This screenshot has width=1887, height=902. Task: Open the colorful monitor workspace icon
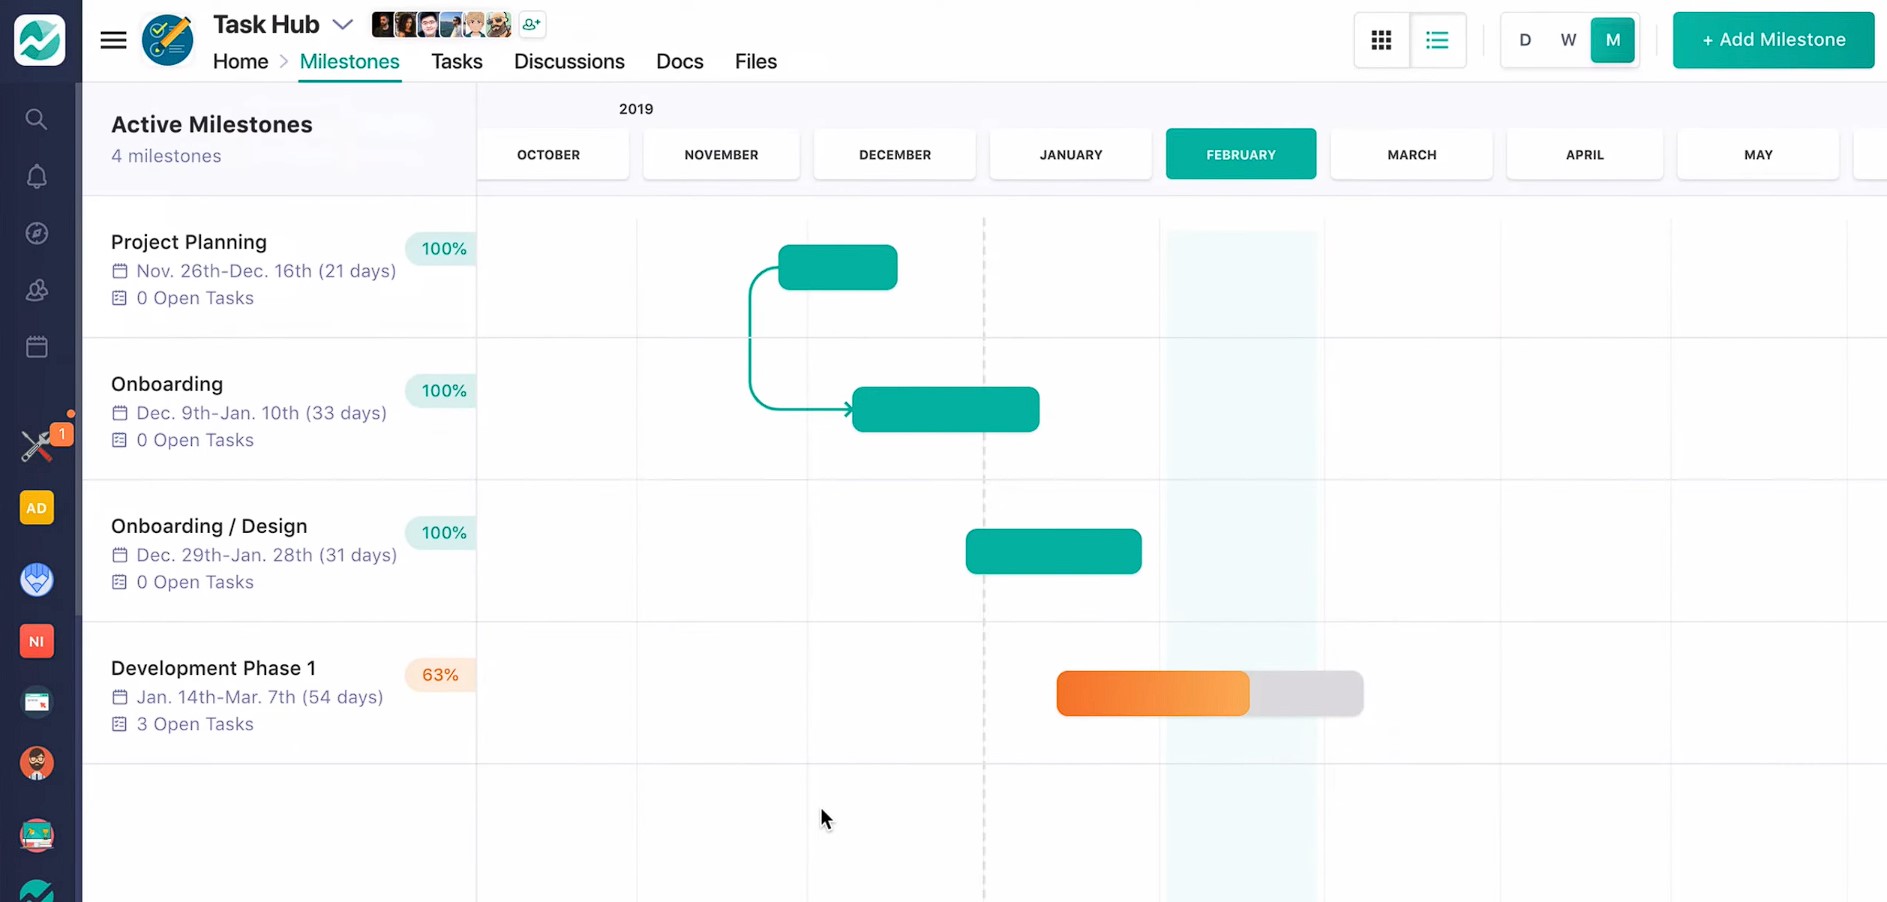[x=36, y=835]
